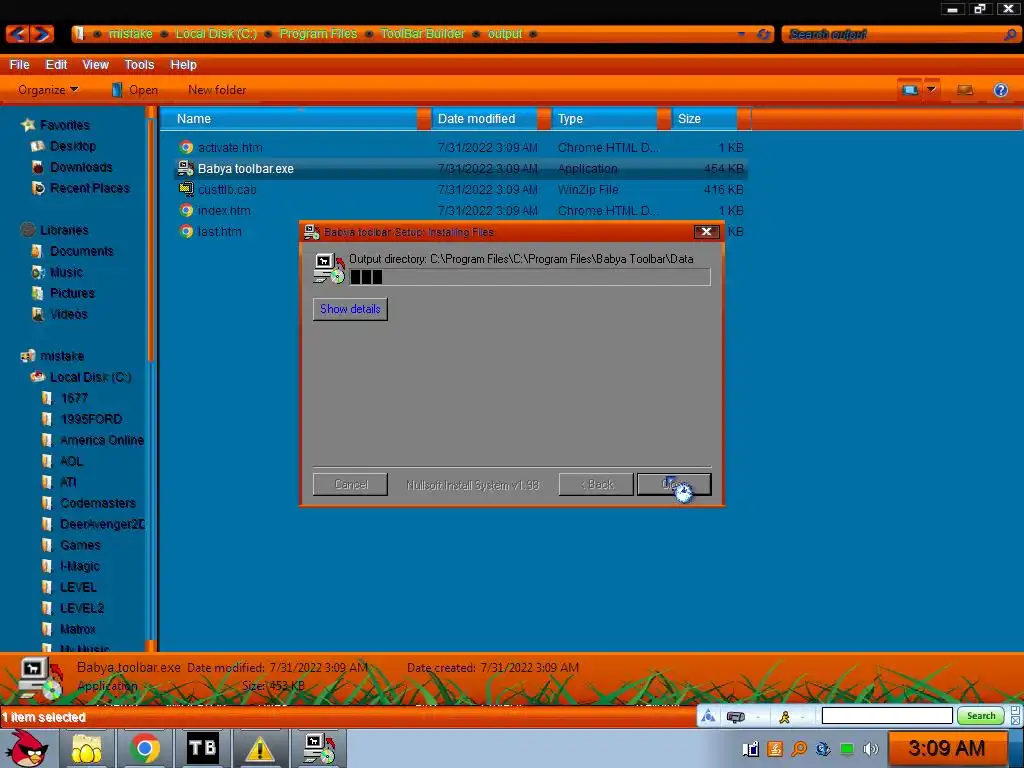1024x768 pixels.
Task: Sort by the Date modified column header
Action: pos(484,119)
